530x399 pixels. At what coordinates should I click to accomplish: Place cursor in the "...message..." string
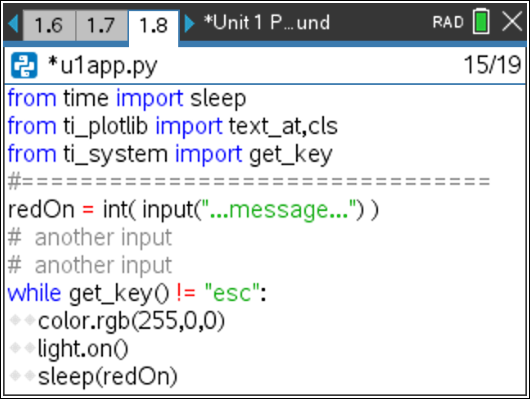pos(283,210)
